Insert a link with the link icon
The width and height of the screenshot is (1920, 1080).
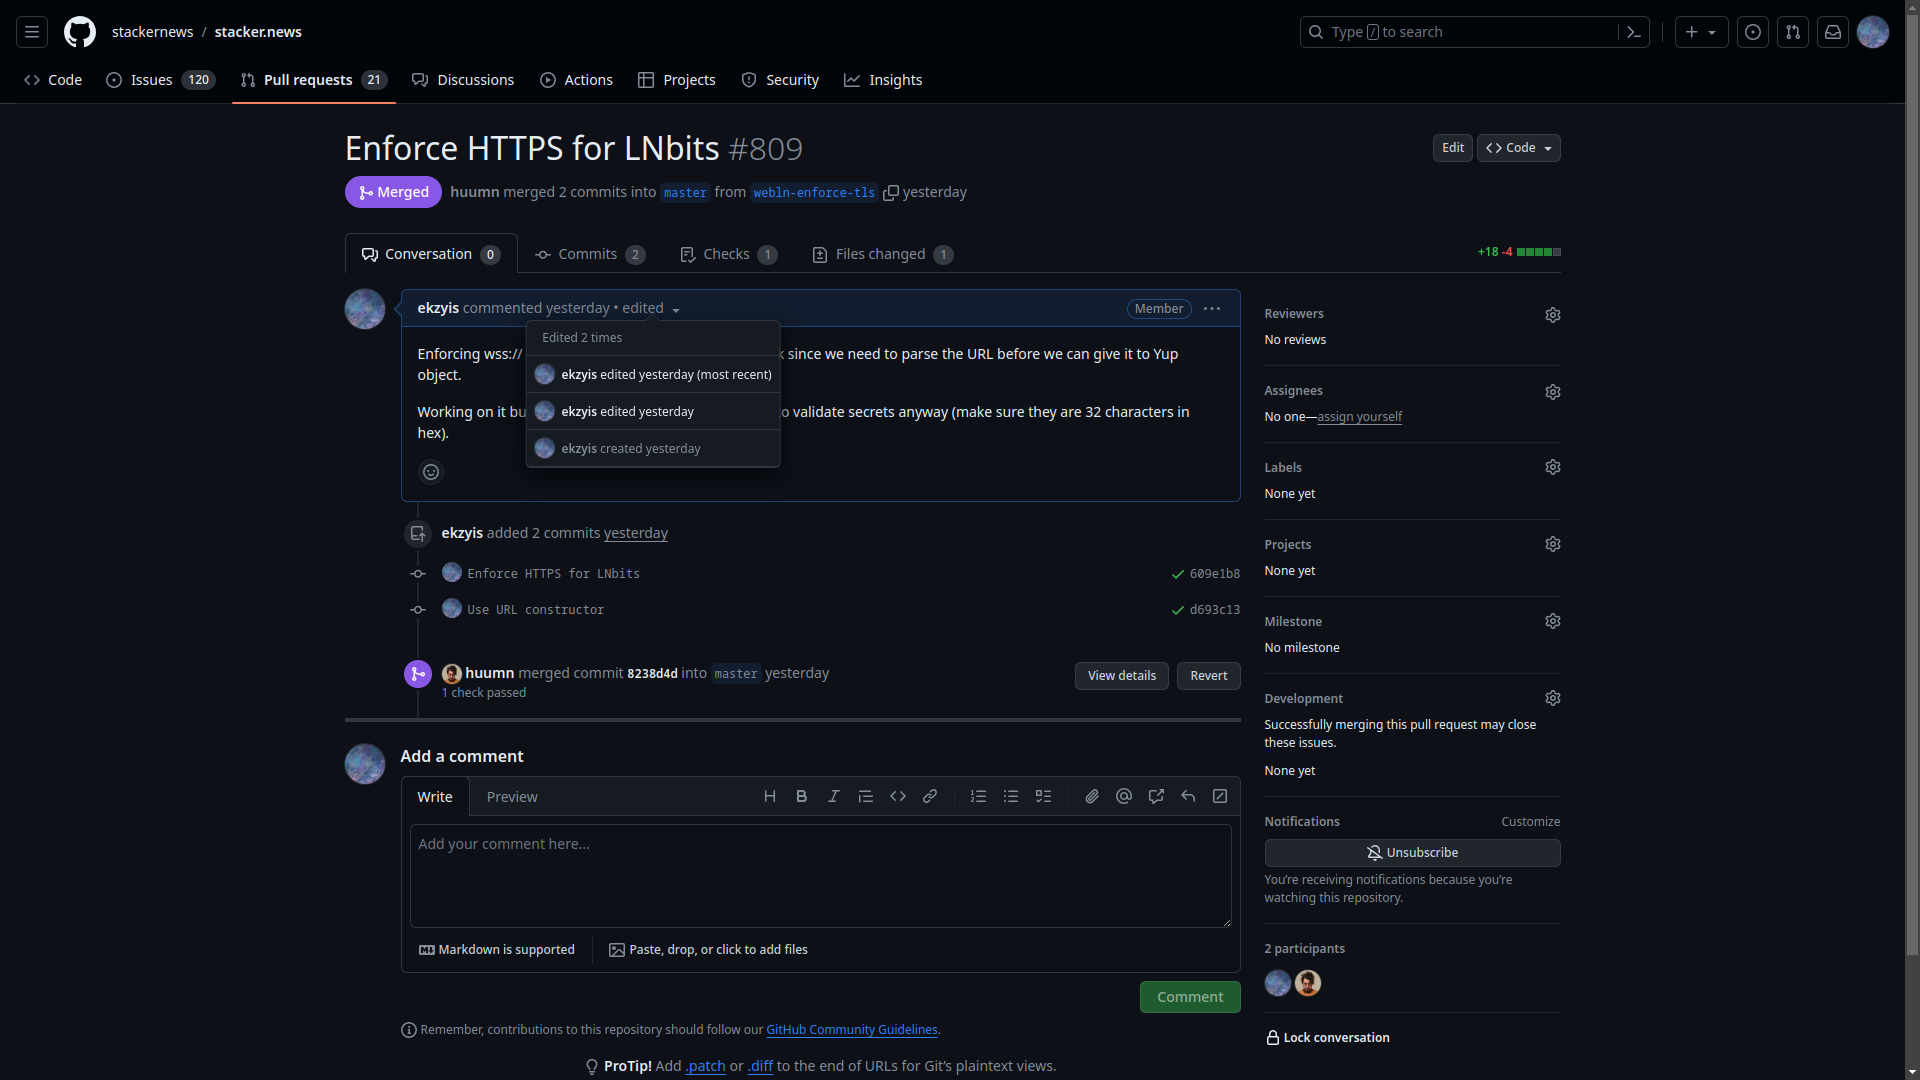click(930, 797)
